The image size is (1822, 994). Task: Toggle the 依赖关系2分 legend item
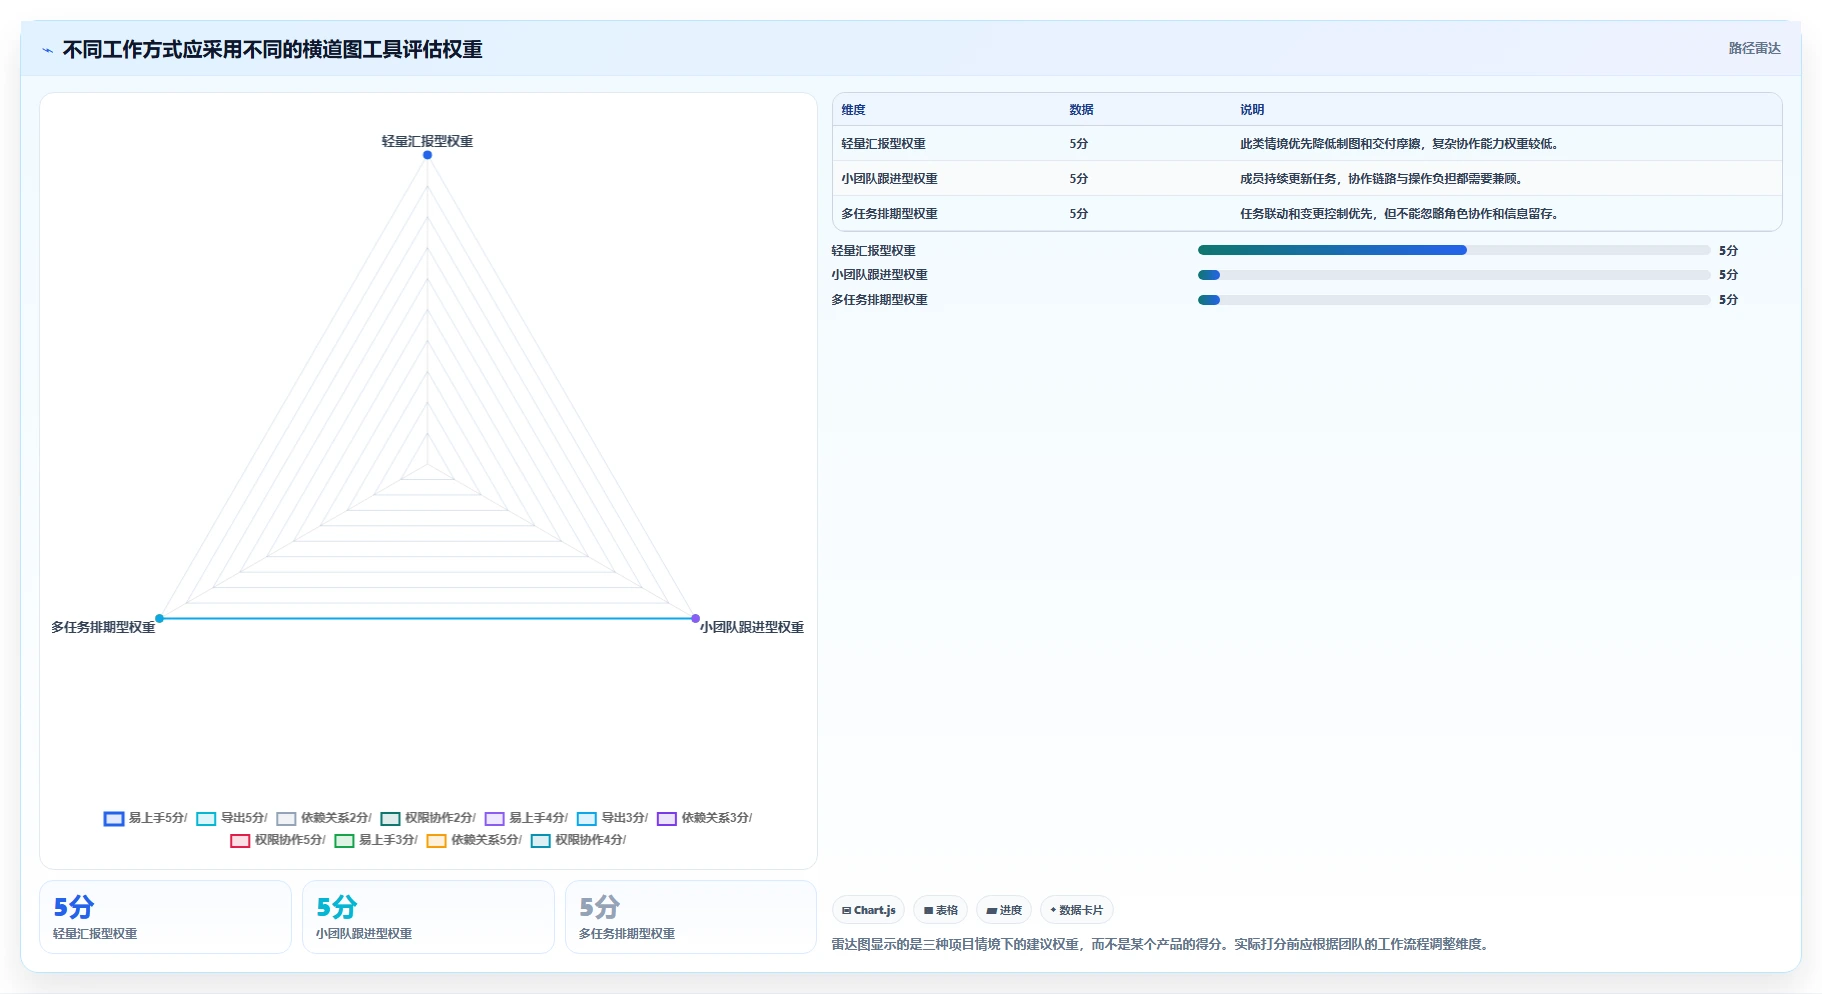tap(324, 818)
